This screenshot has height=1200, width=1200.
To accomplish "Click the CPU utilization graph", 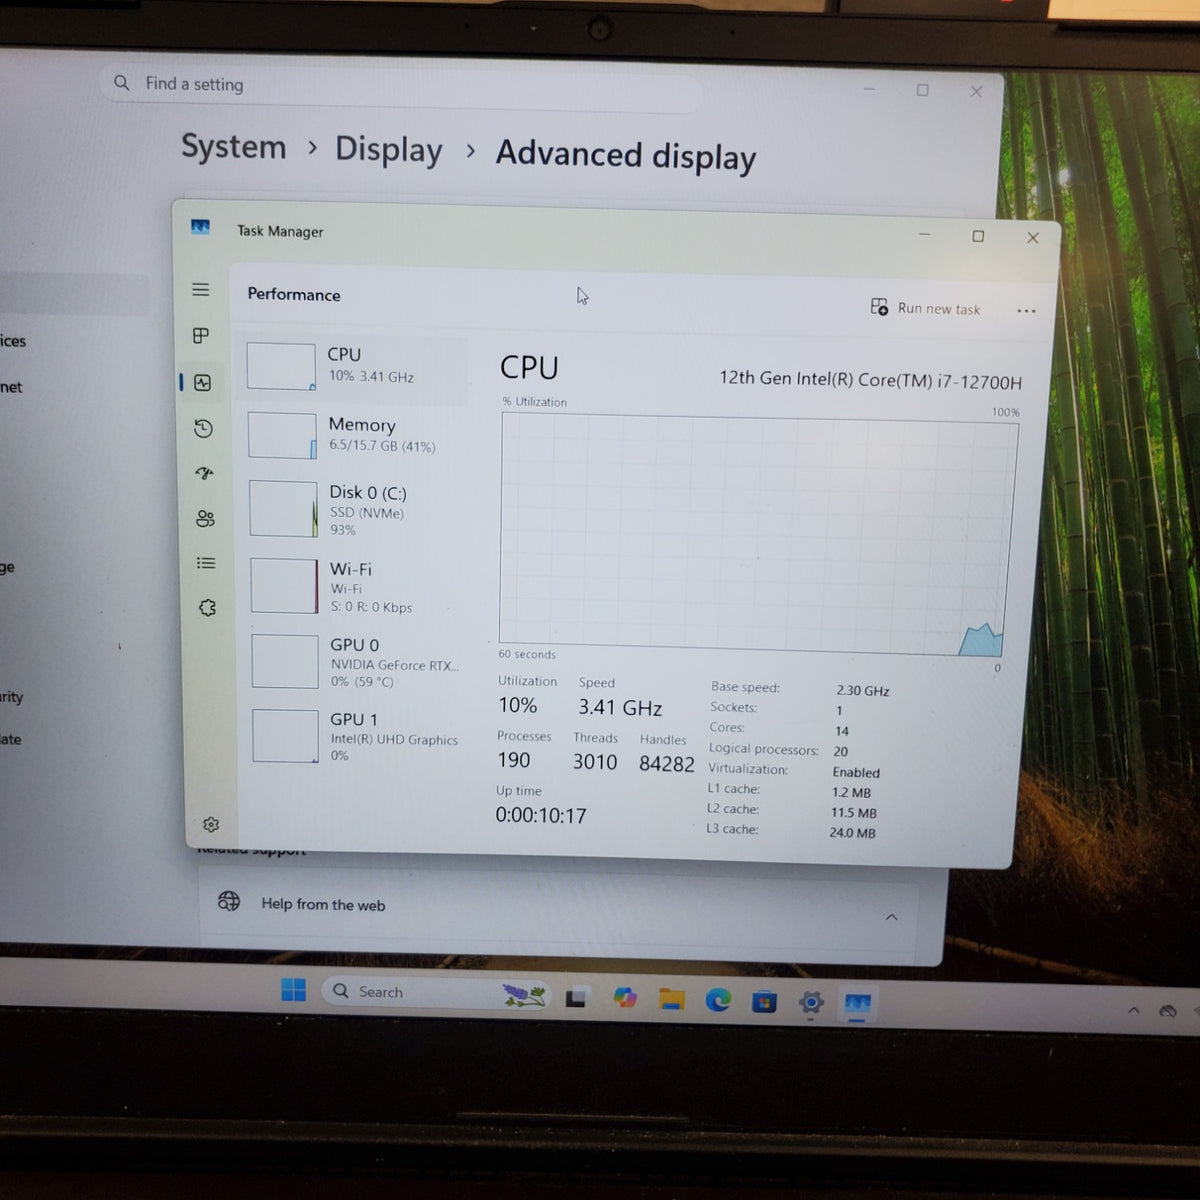I will (x=758, y=535).
